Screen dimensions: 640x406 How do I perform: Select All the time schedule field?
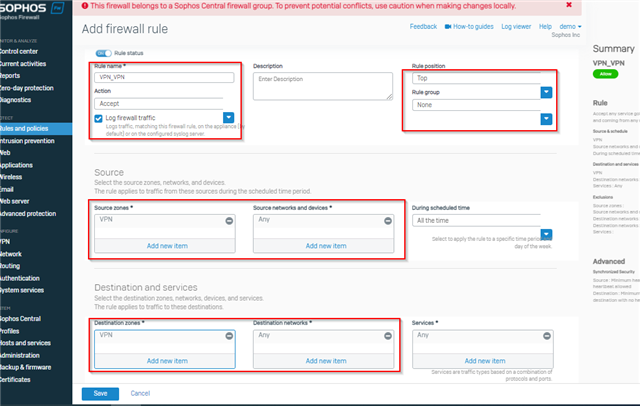476,220
